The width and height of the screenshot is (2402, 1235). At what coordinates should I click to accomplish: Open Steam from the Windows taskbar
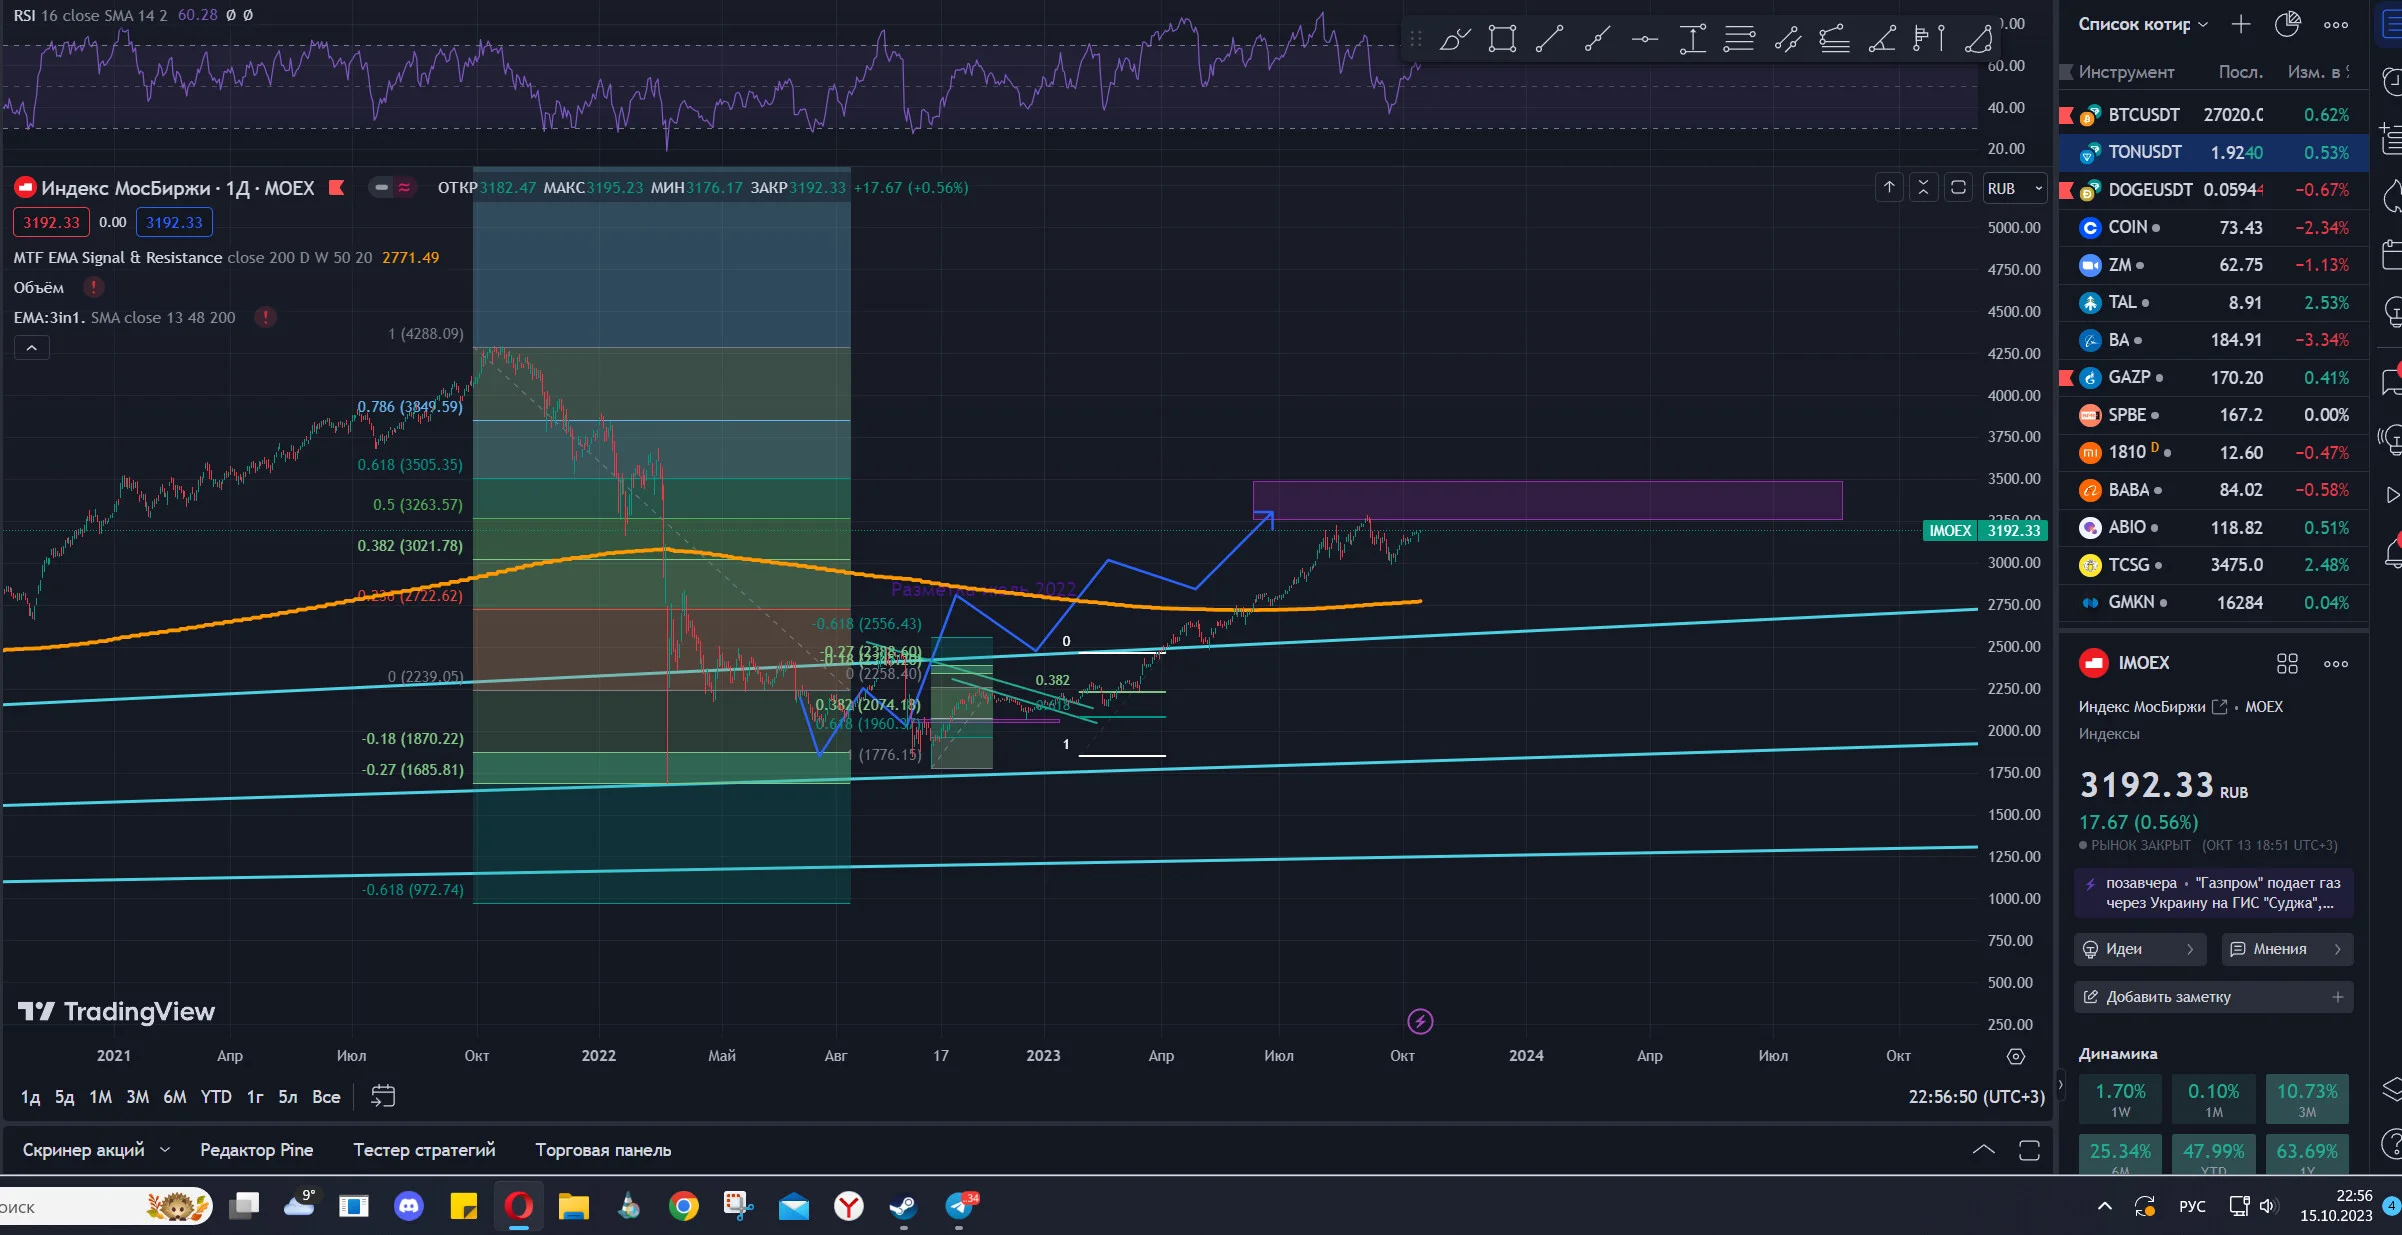904,1206
